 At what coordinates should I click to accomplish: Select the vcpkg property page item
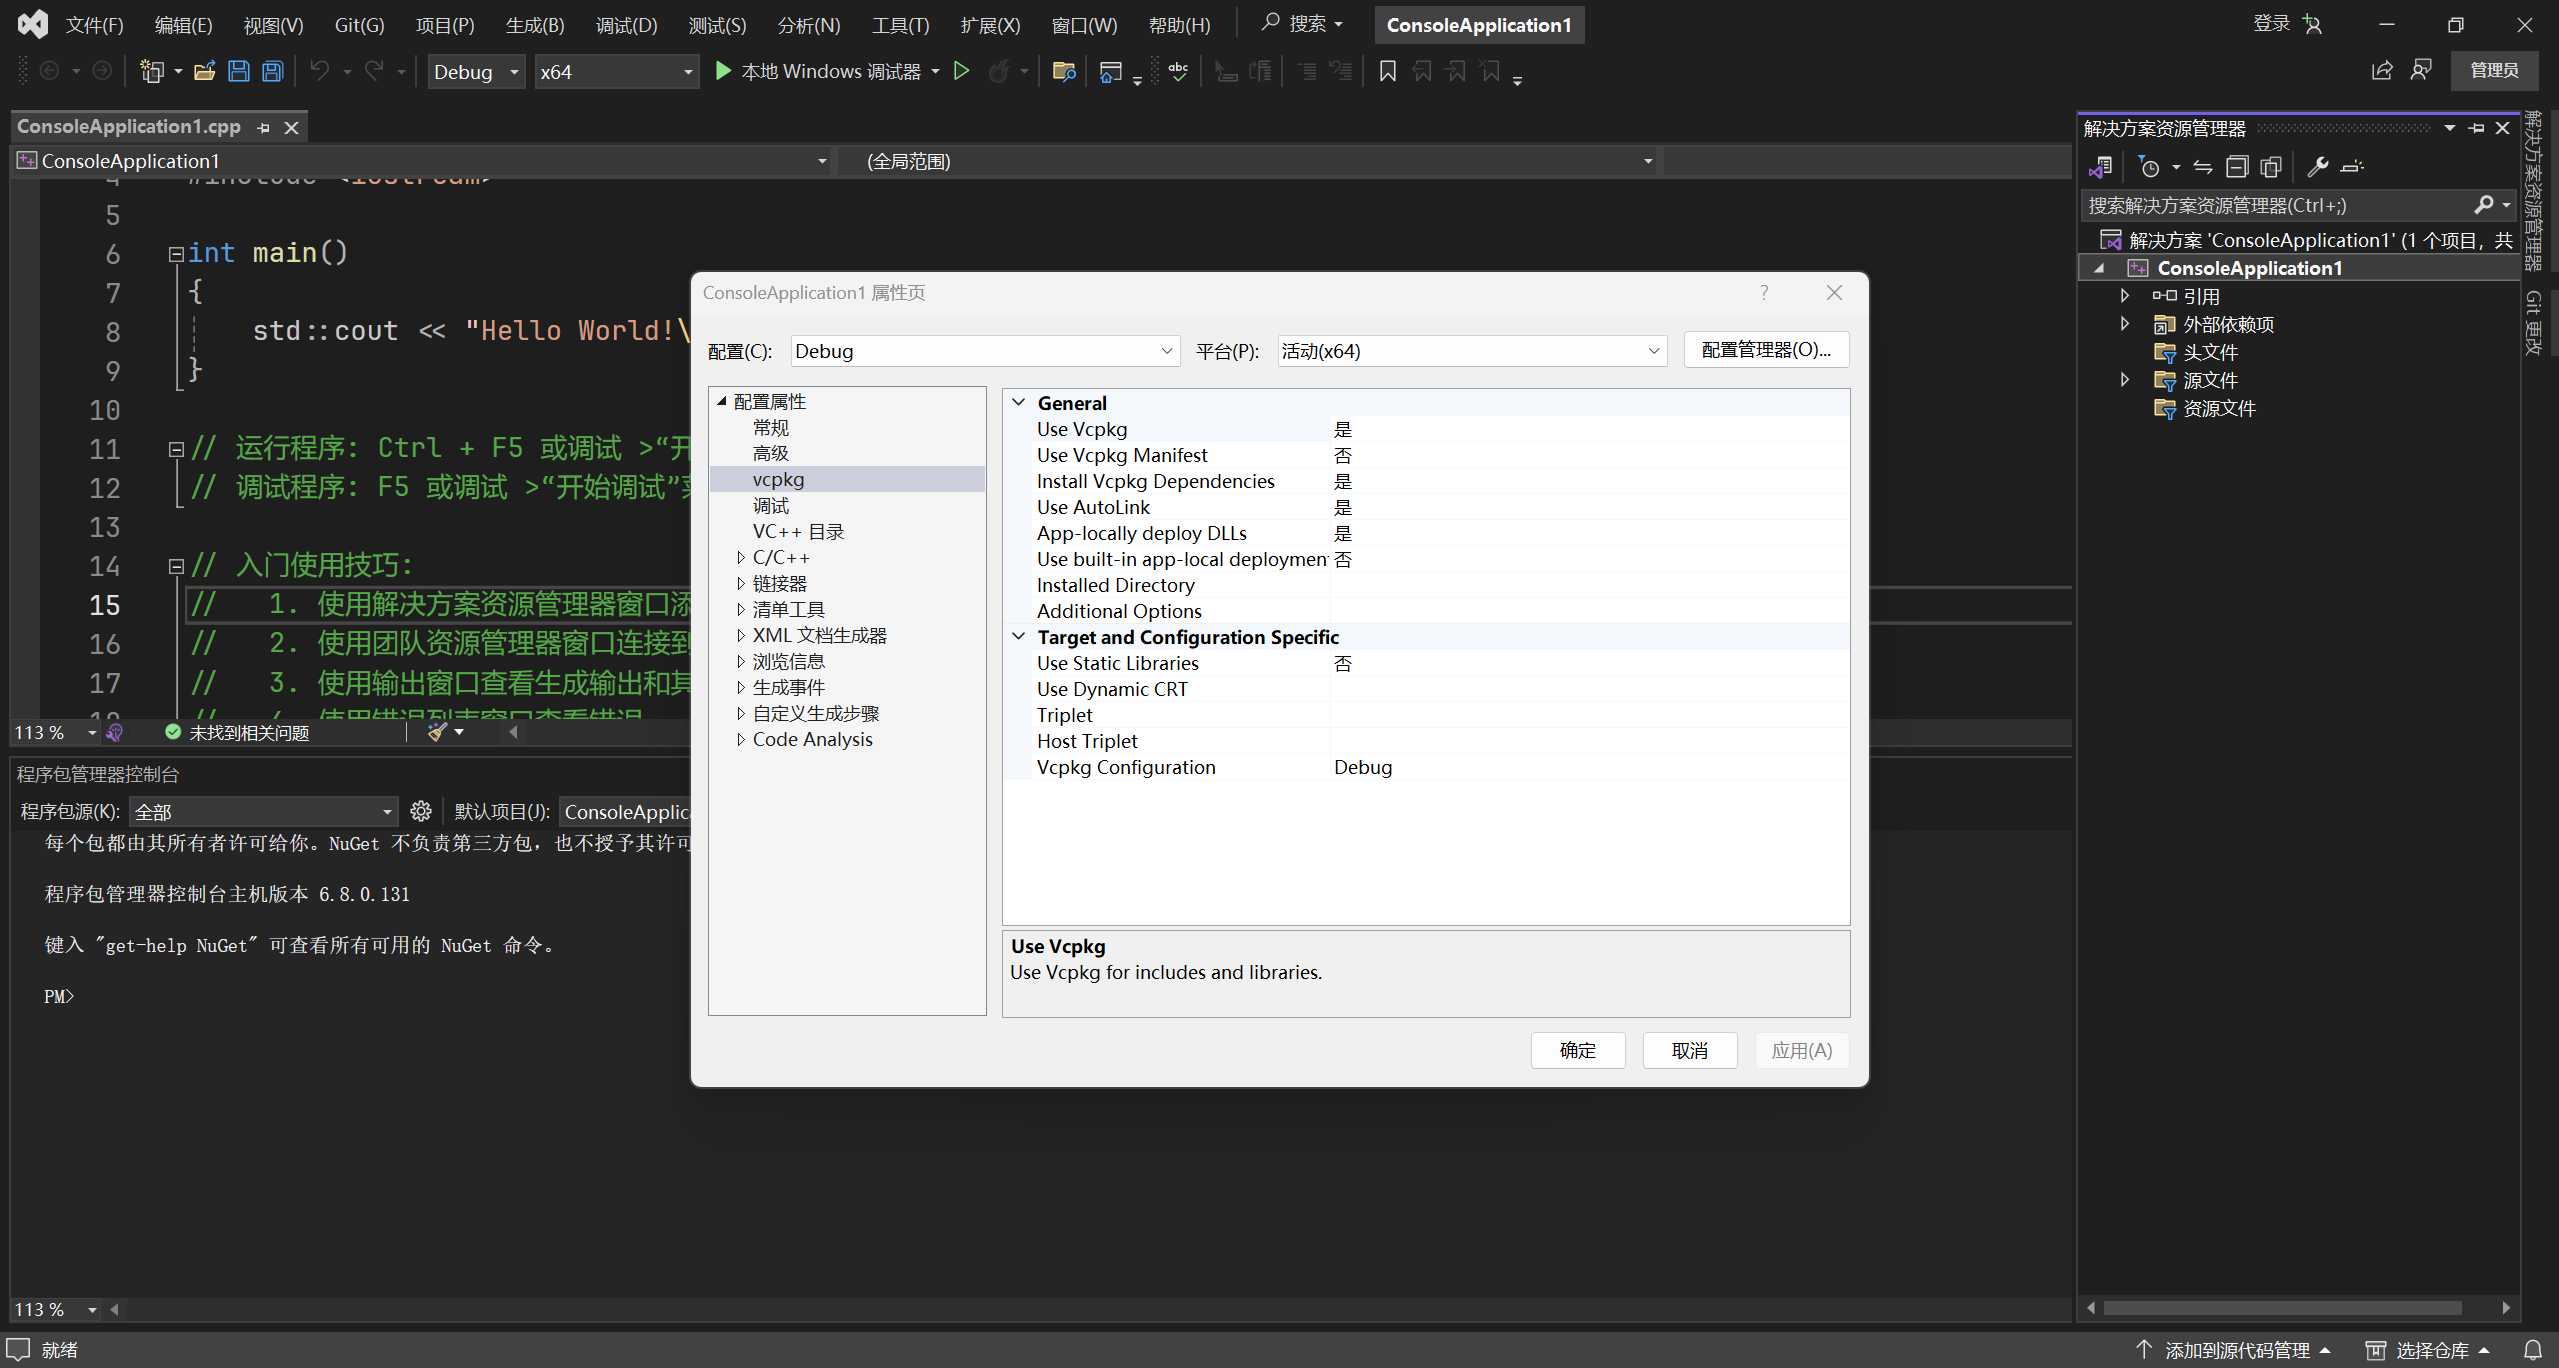click(778, 480)
